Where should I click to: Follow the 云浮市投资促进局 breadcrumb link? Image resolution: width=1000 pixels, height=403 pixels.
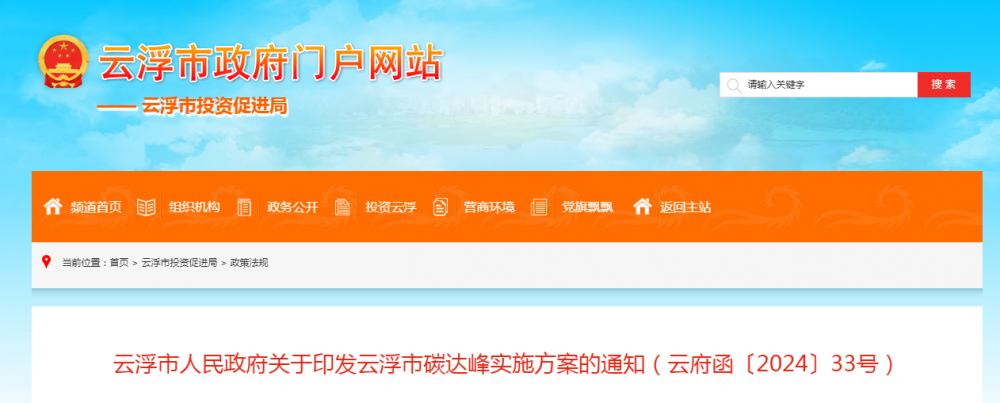point(179,263)
